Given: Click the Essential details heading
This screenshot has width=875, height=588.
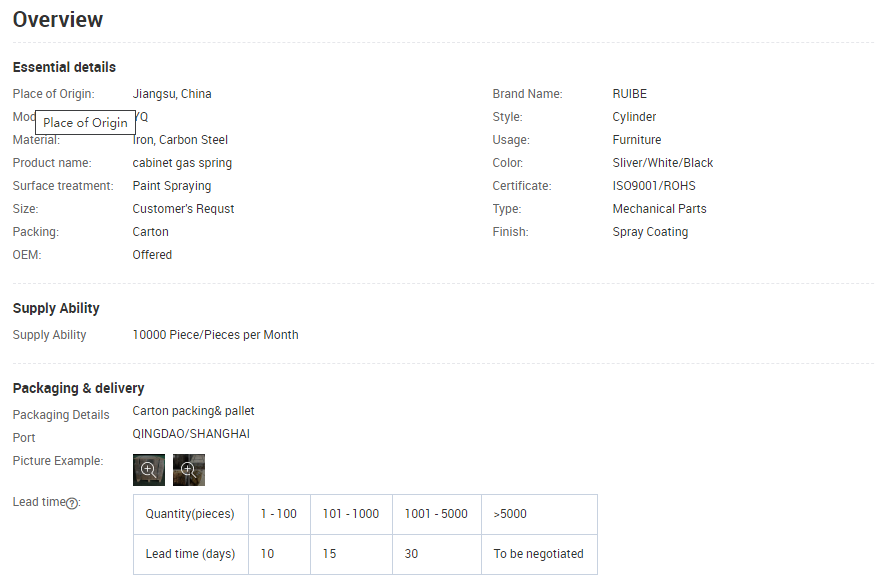Looking at the screenshot, I should pyautogui.click(x=64, y=68).
